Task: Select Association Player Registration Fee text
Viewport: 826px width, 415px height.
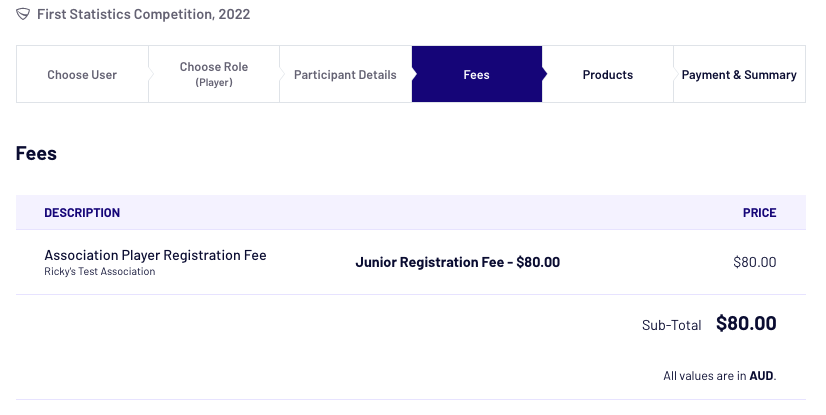Action: 155,255
